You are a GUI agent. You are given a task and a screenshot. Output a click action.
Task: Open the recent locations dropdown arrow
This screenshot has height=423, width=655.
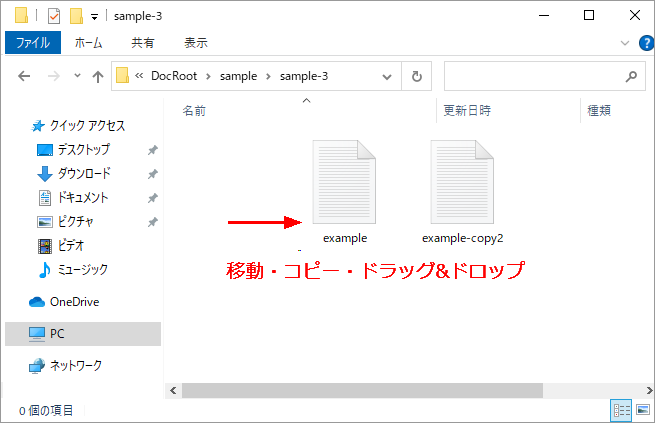tap(76, 76)
